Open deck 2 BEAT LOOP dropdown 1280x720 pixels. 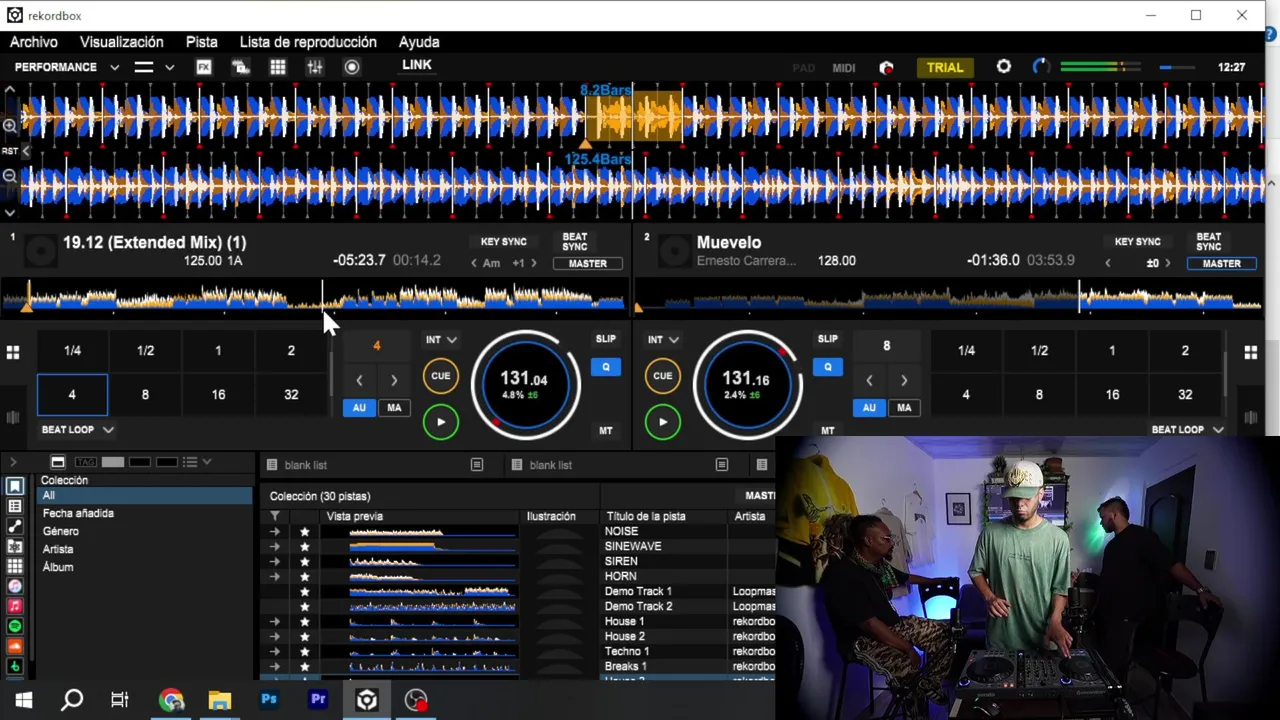tap(1187, 430)
